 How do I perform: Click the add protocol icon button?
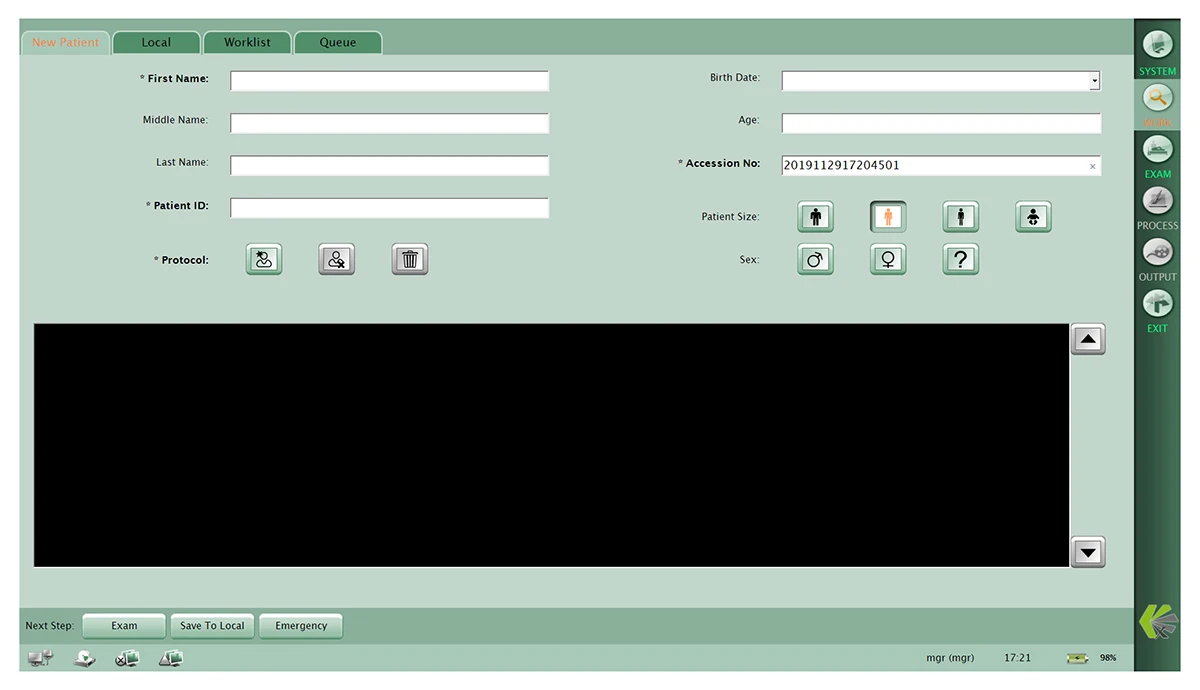264,260
